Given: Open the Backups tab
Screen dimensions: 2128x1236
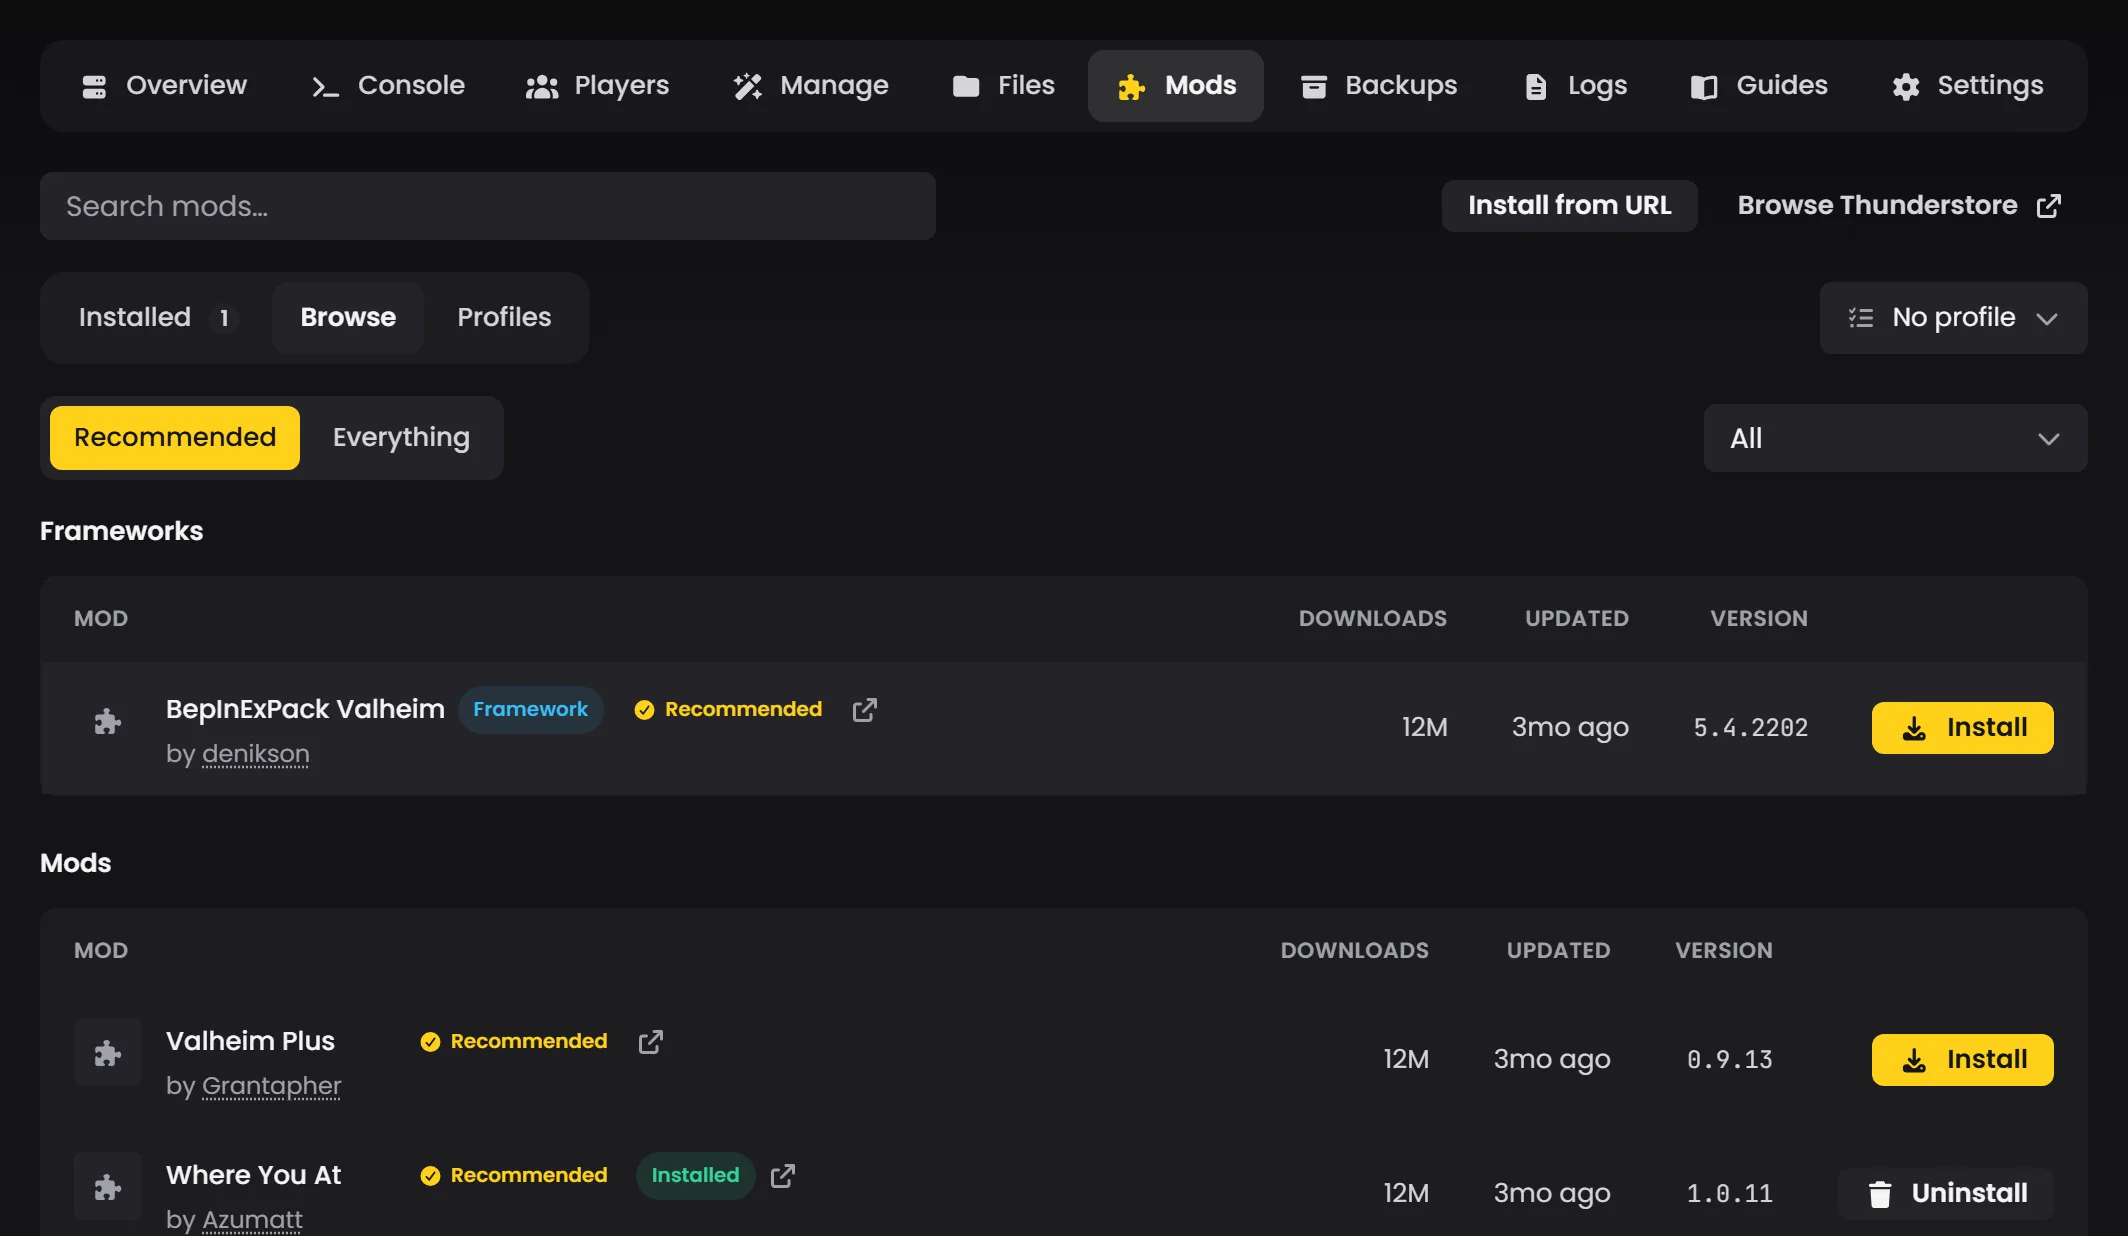Looking at the screenshot, I should point(1378,86).
